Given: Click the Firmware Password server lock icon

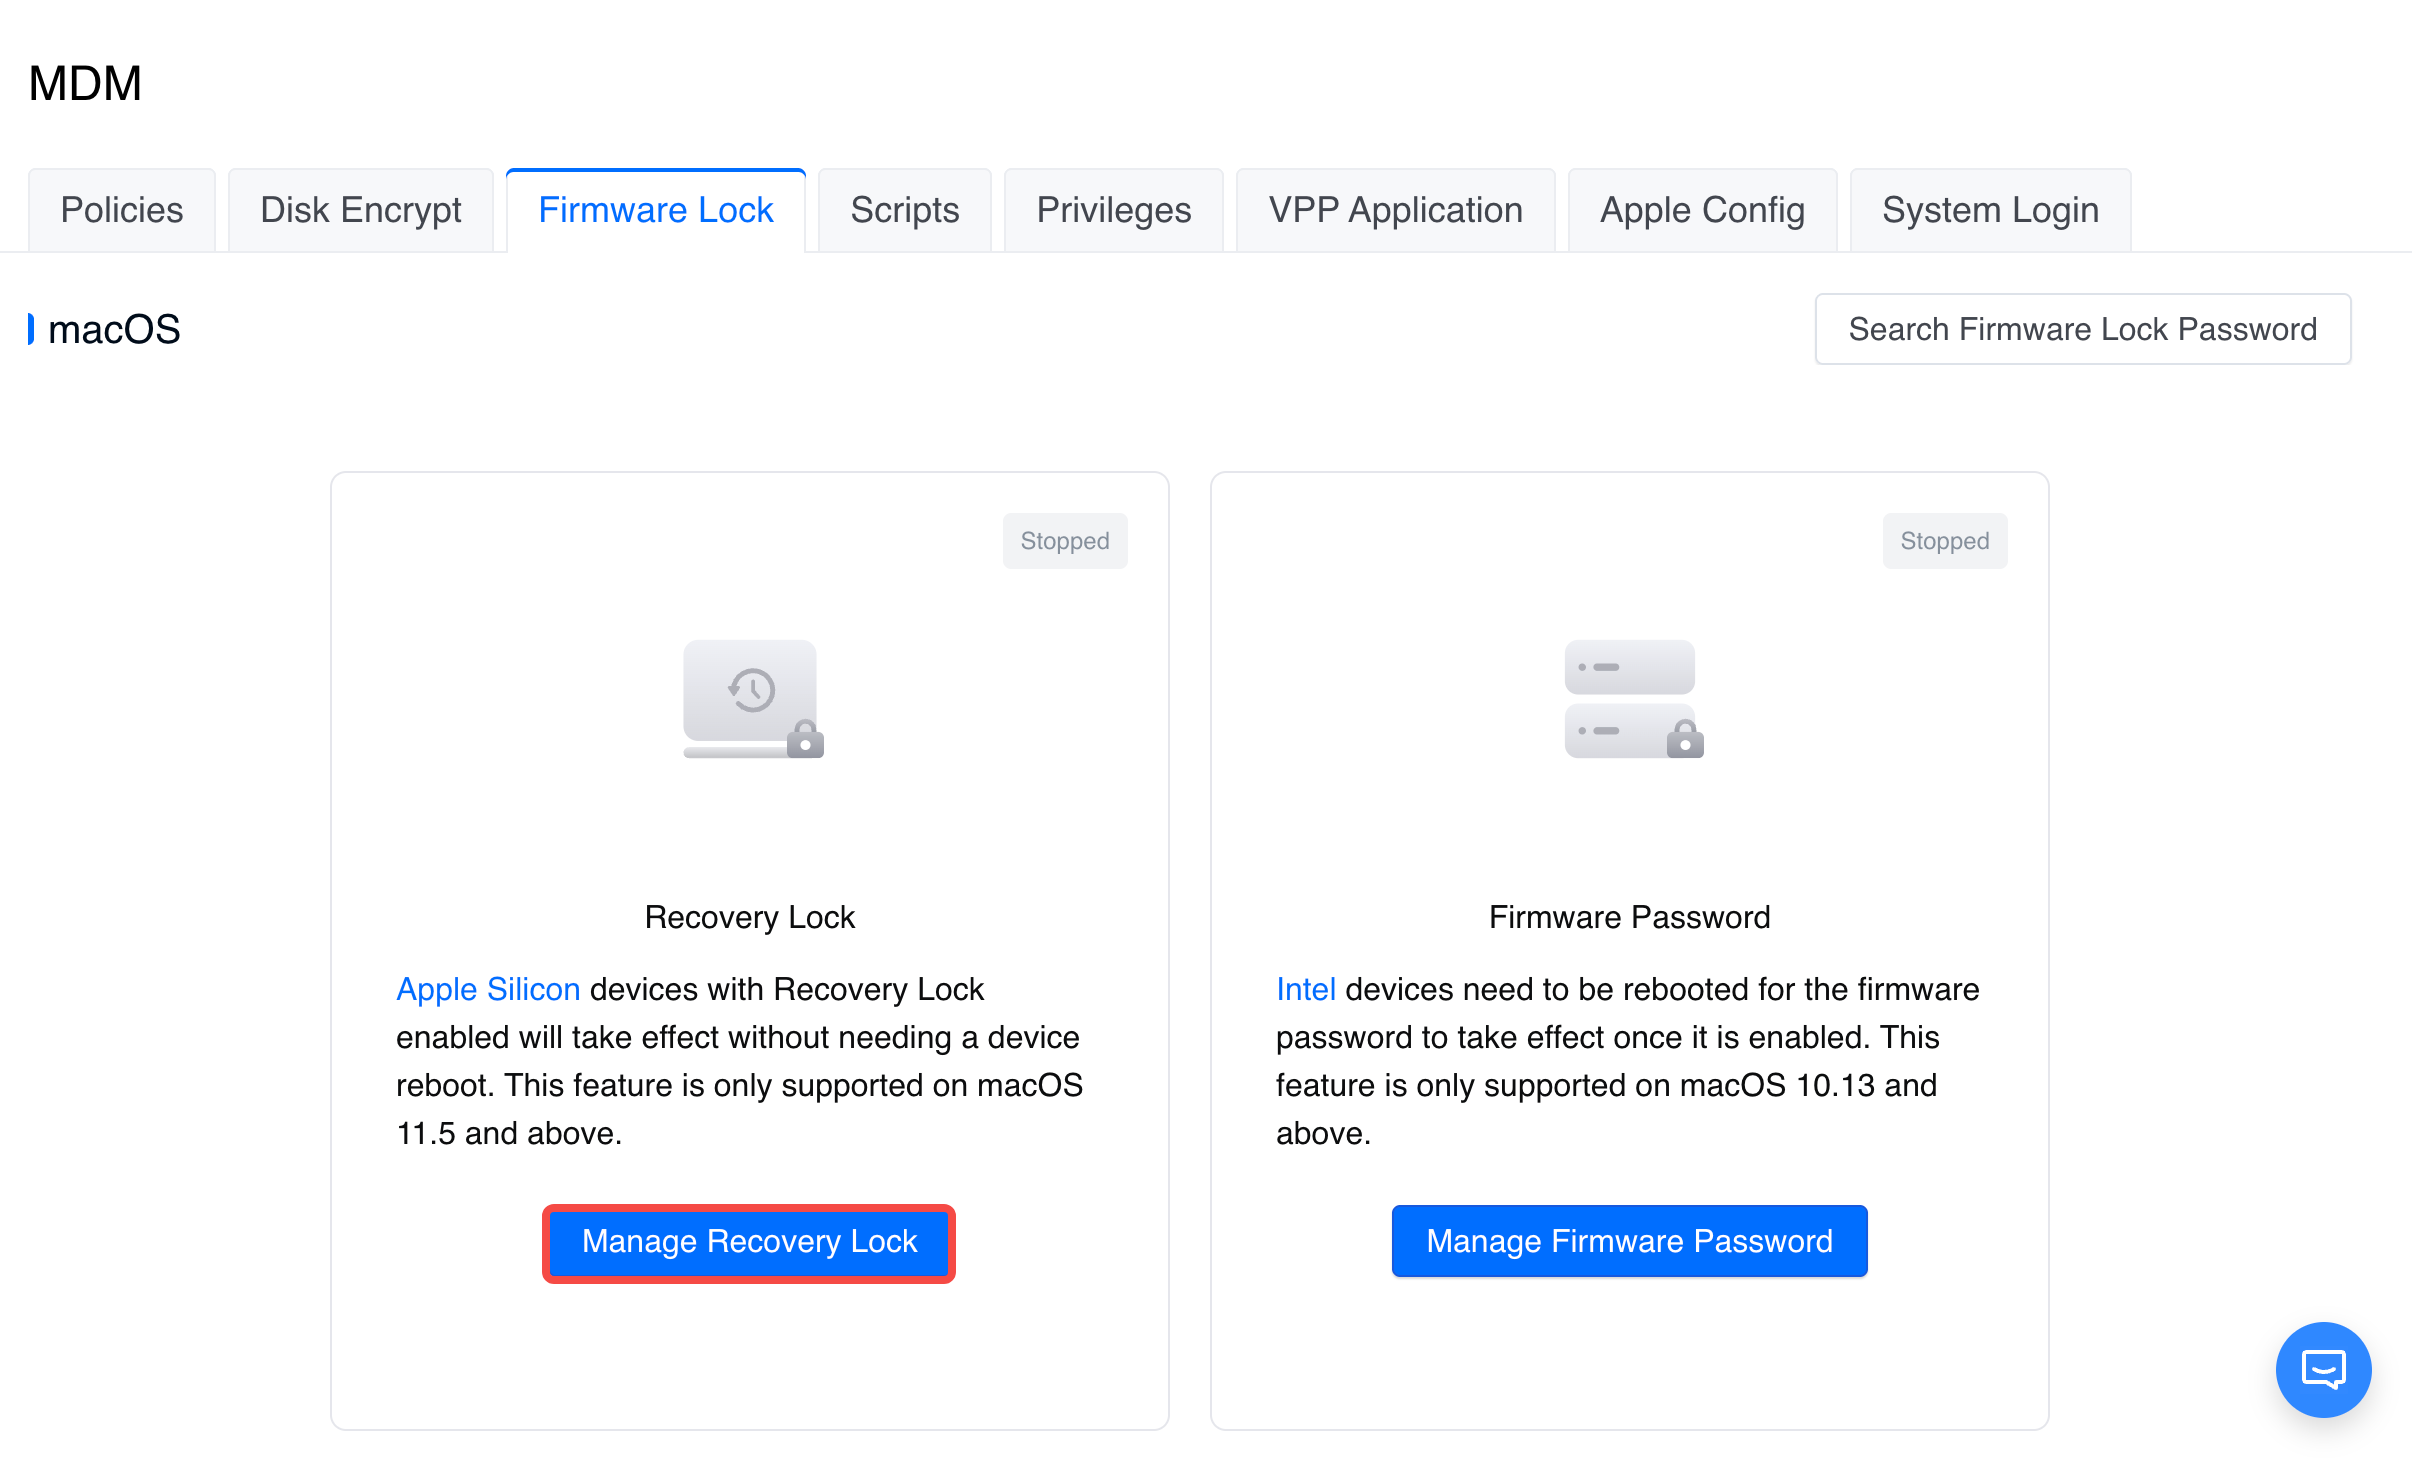Looking at the screenshot, I should 1632,698.
